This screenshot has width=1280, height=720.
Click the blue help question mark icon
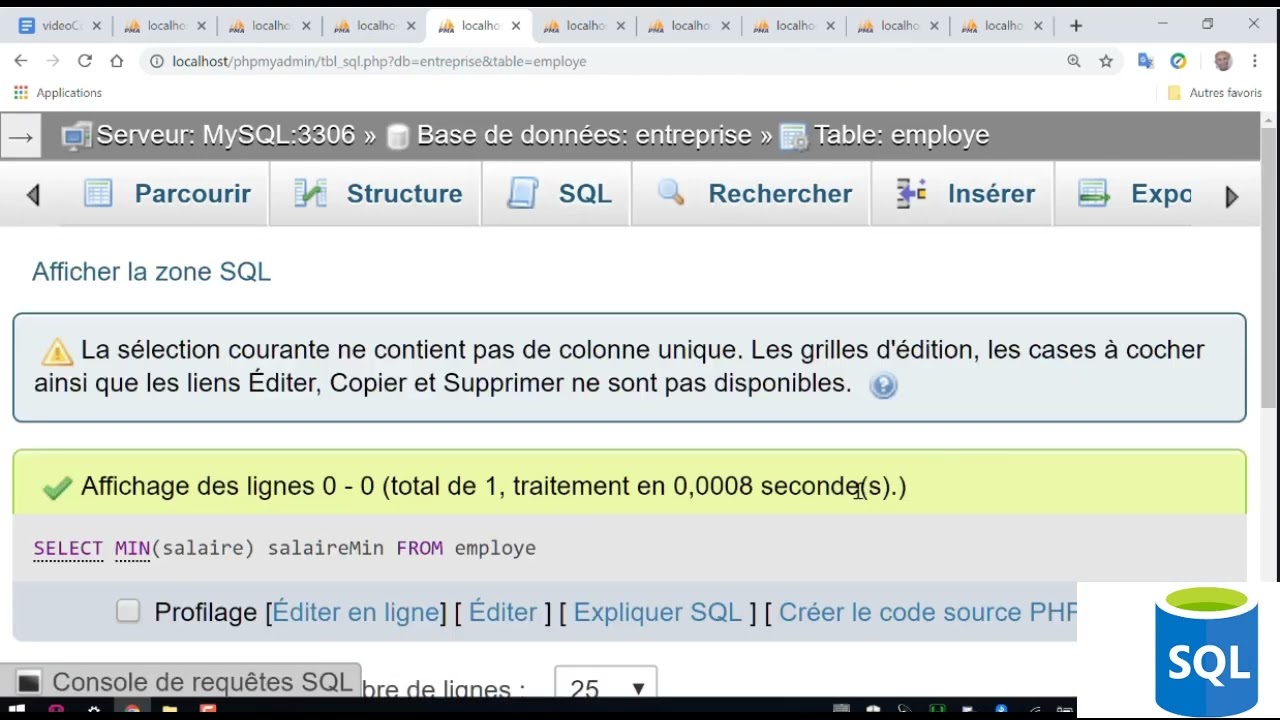coord(883,386)
